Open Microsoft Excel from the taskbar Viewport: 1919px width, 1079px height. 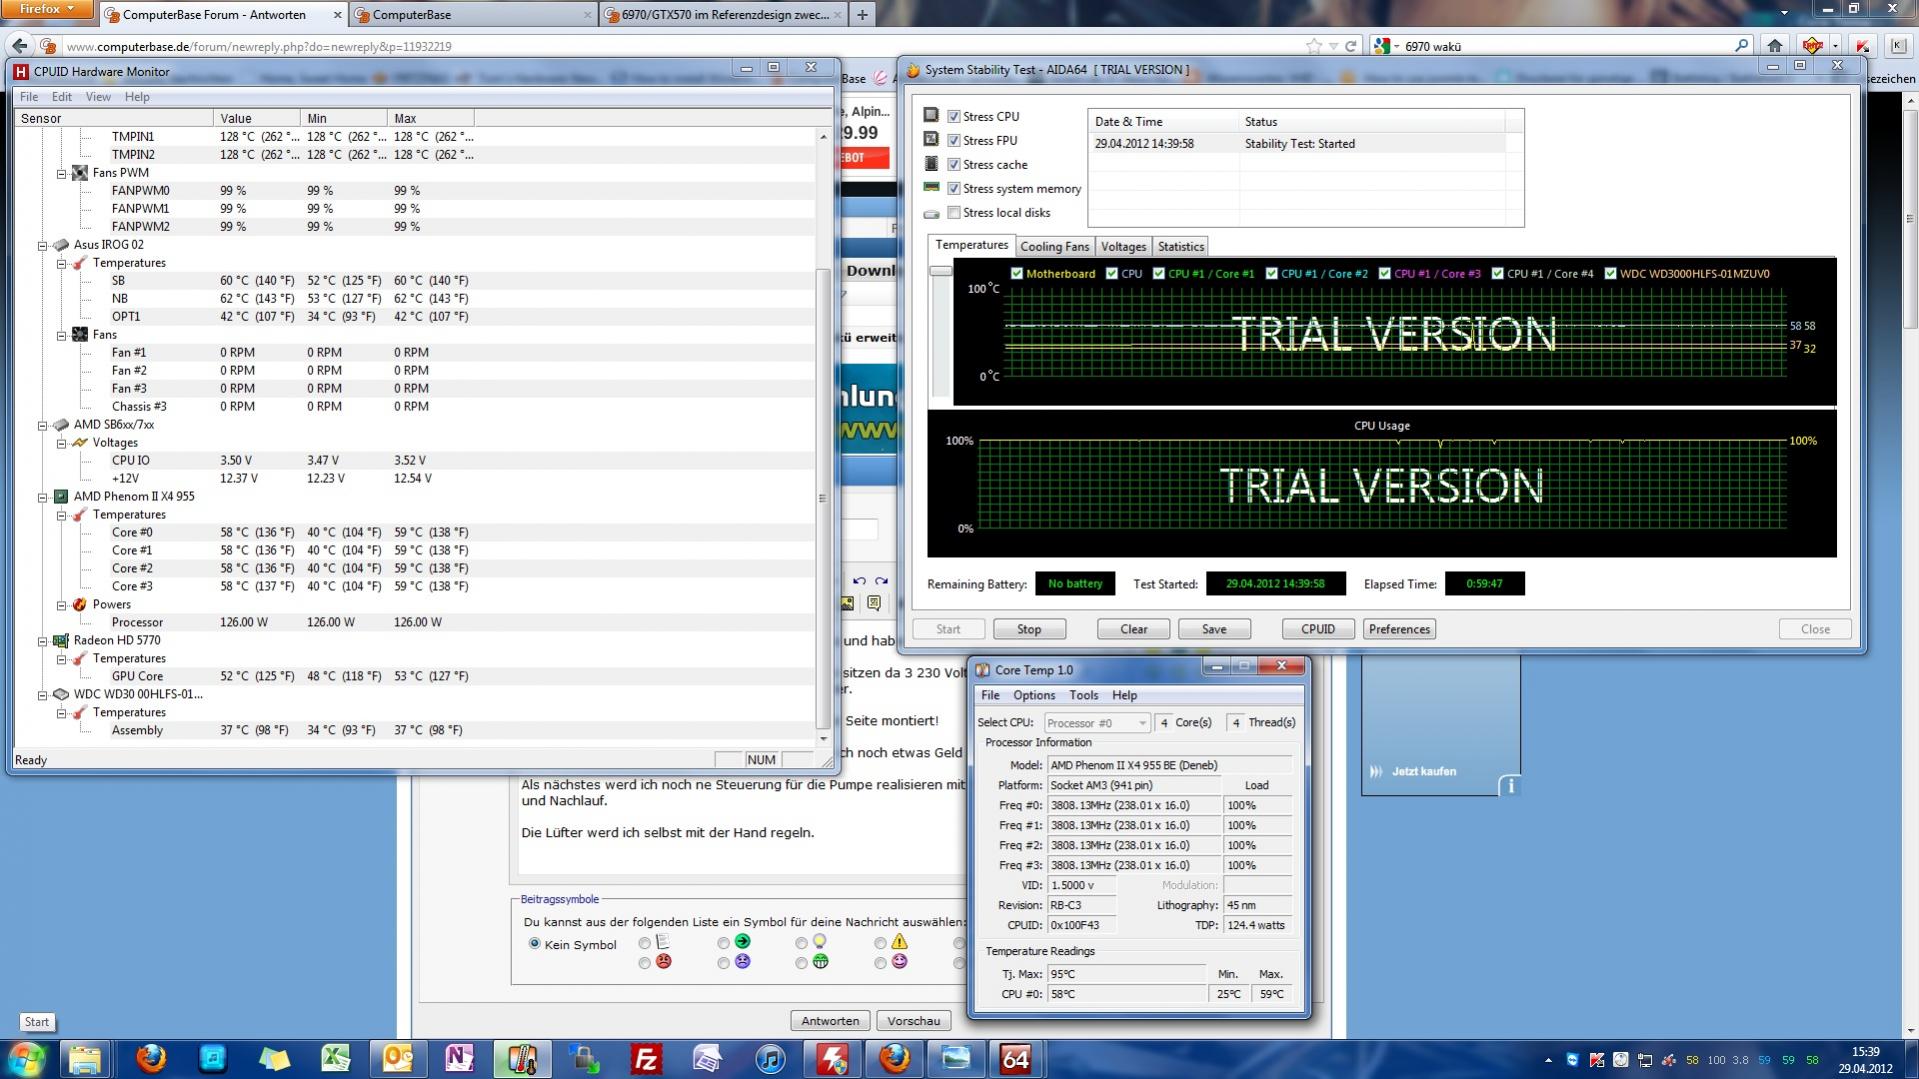336,1058
